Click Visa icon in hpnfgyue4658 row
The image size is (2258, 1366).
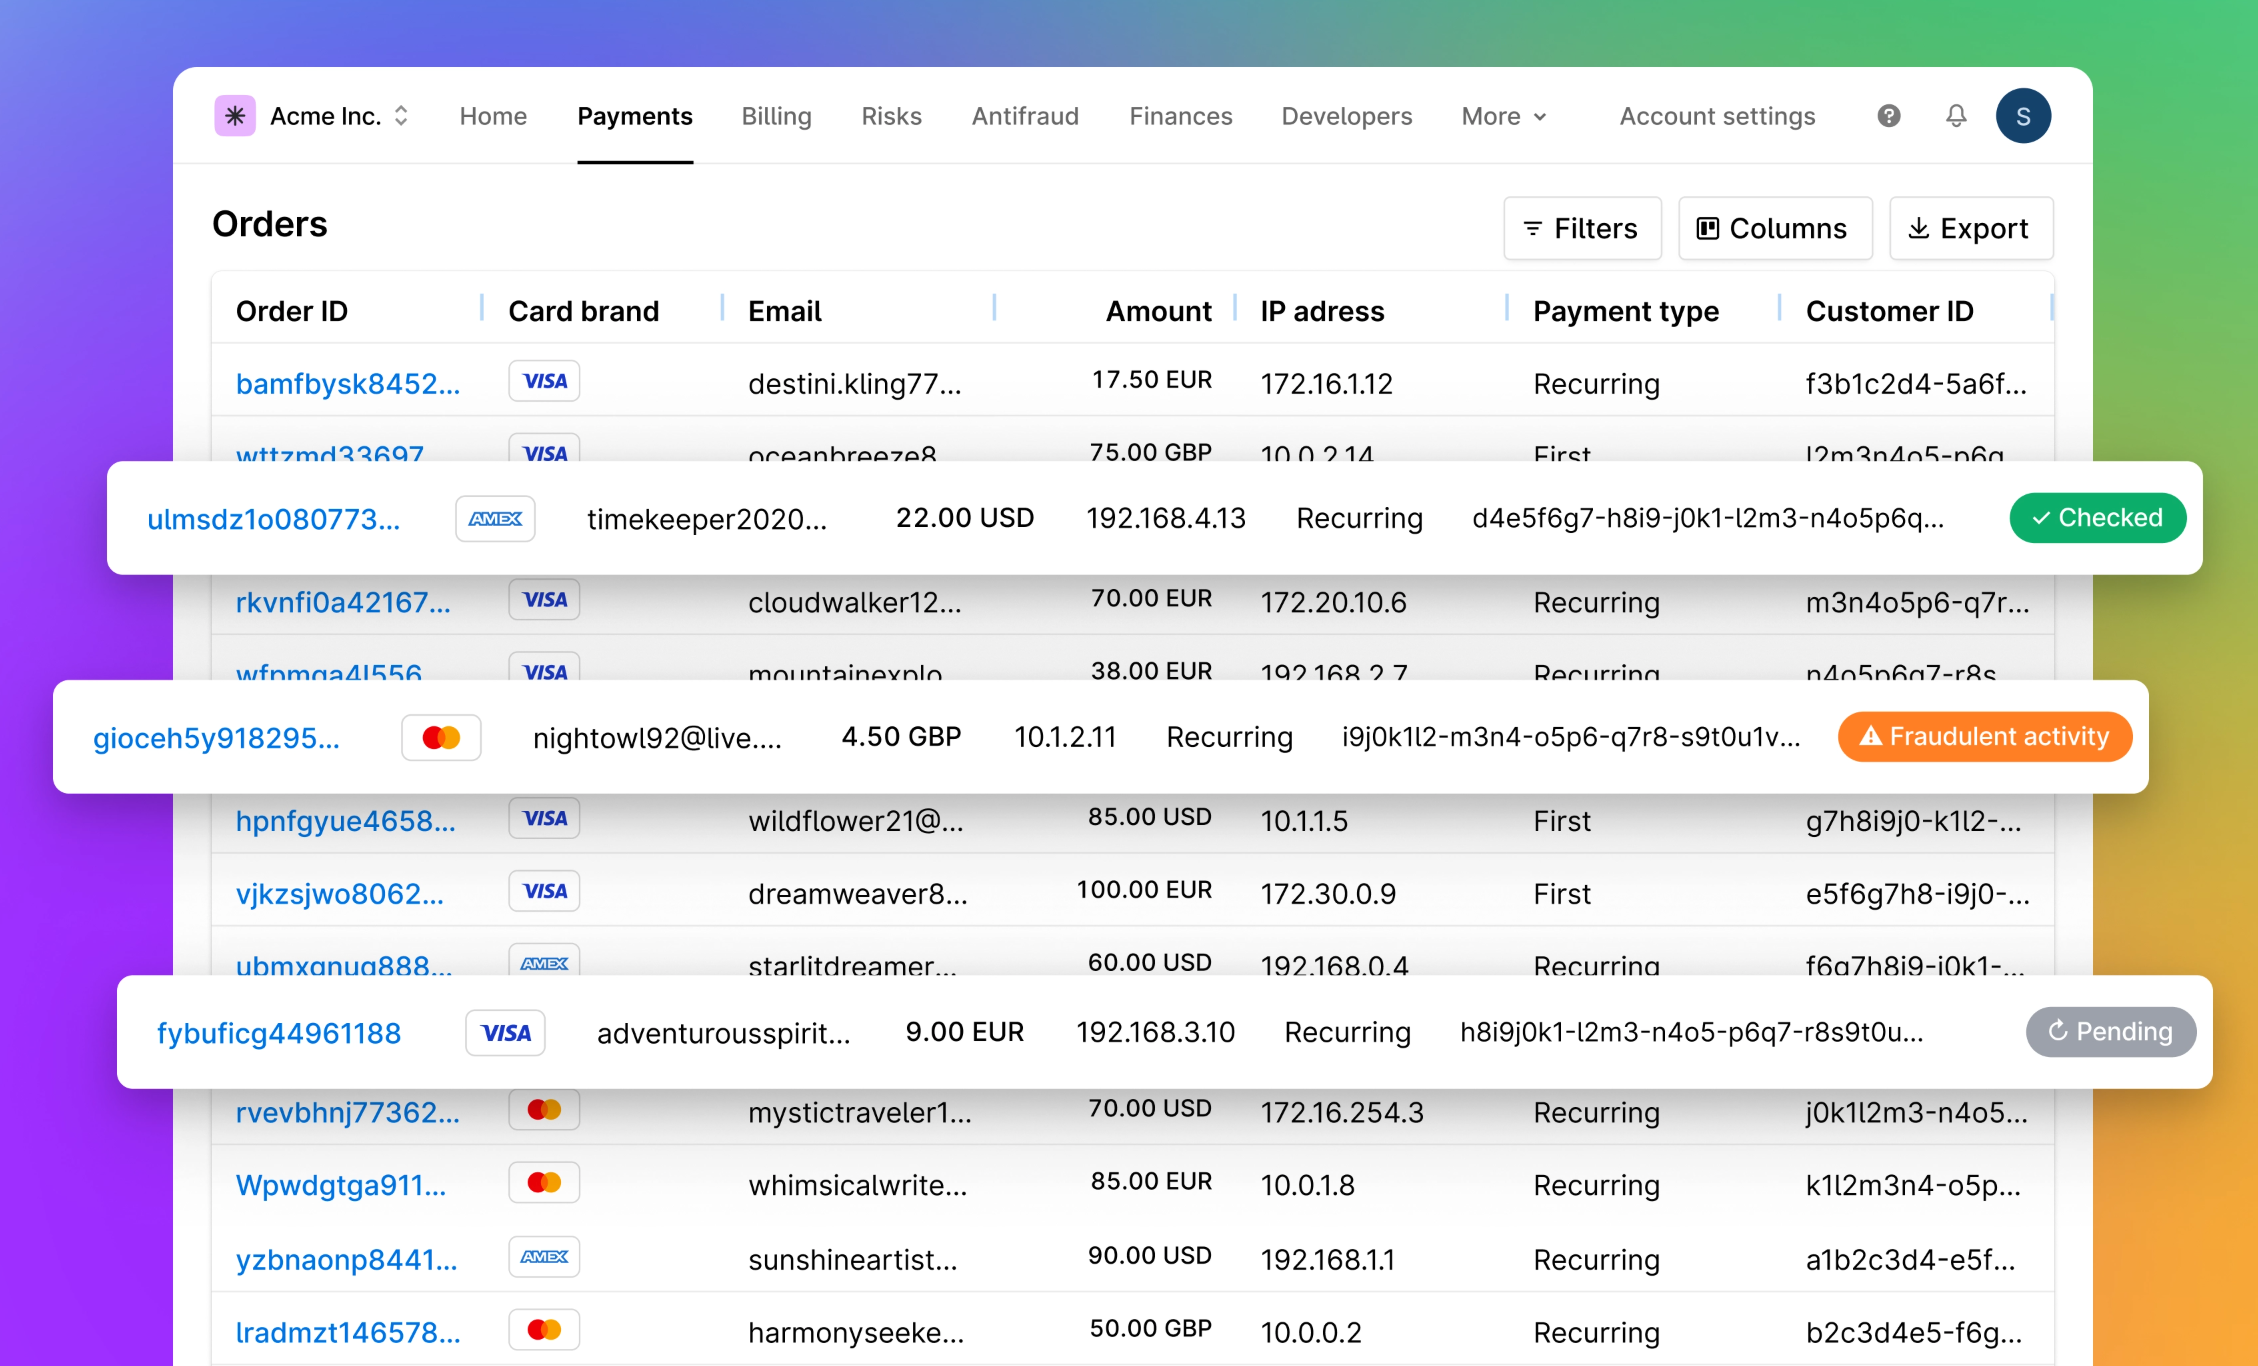pyautogui.click(x=544, y=818)
